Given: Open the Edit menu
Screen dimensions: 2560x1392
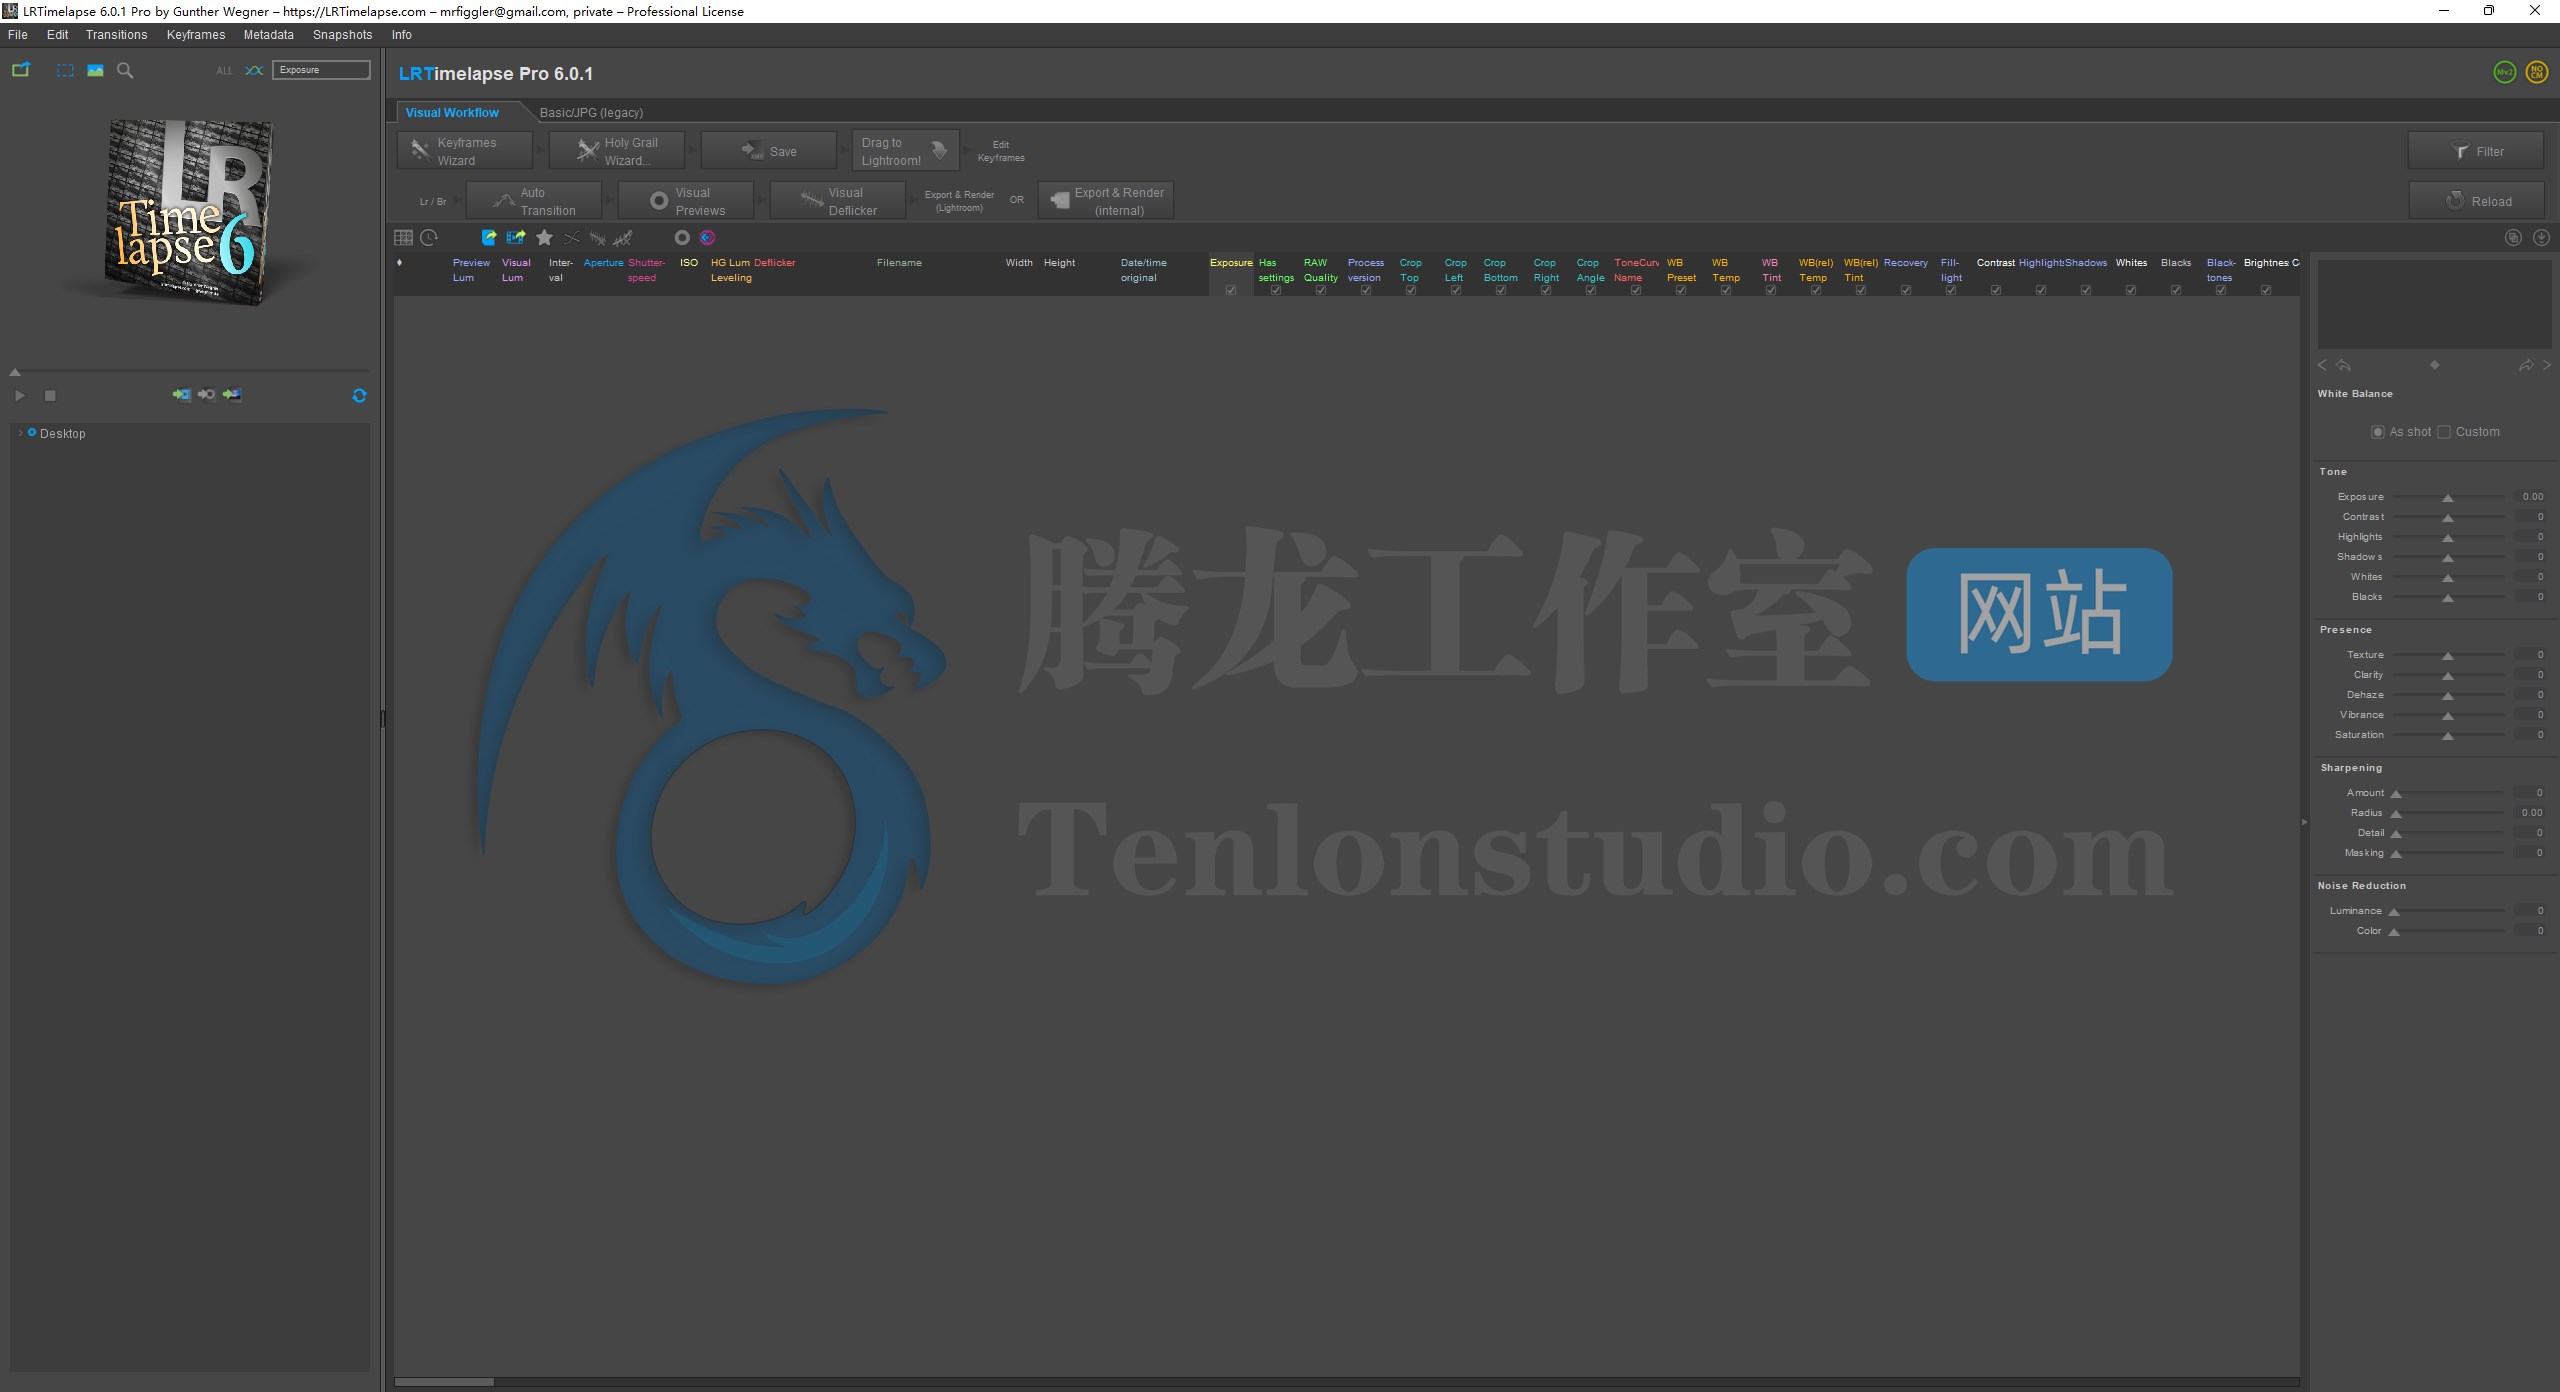Looking at the screenshot, I should pyautogui.click(x=58, y=35).
